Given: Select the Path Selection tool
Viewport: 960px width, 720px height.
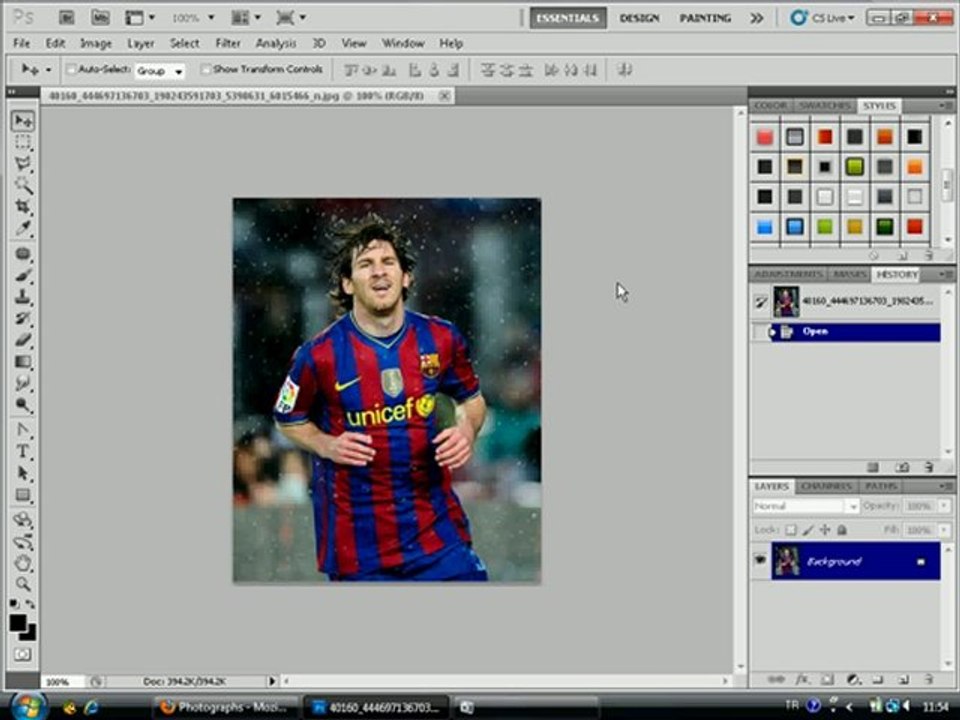Looking at the screenshot, I should point(23,473).
